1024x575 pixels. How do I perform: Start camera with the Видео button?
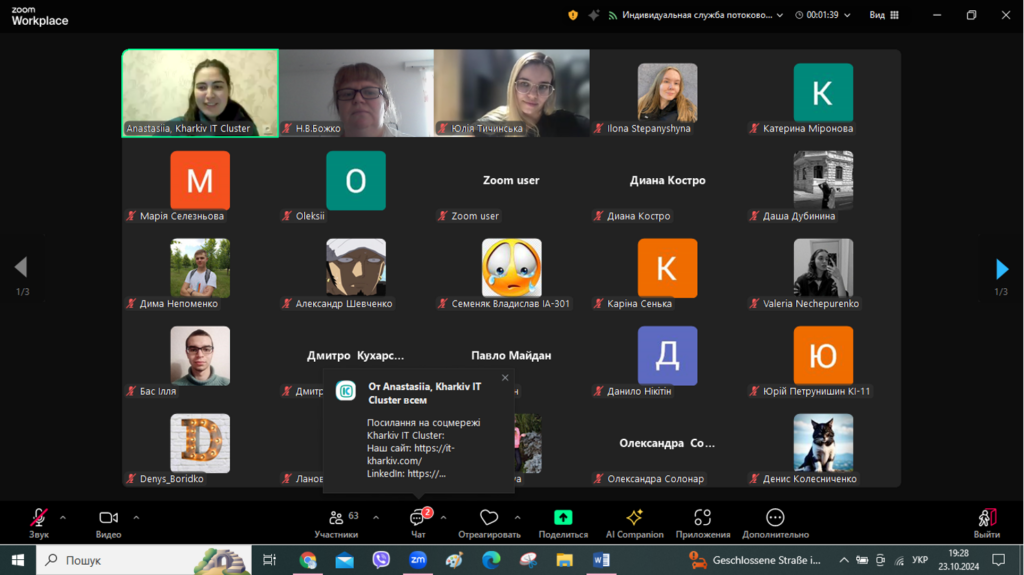pos(108,523)
